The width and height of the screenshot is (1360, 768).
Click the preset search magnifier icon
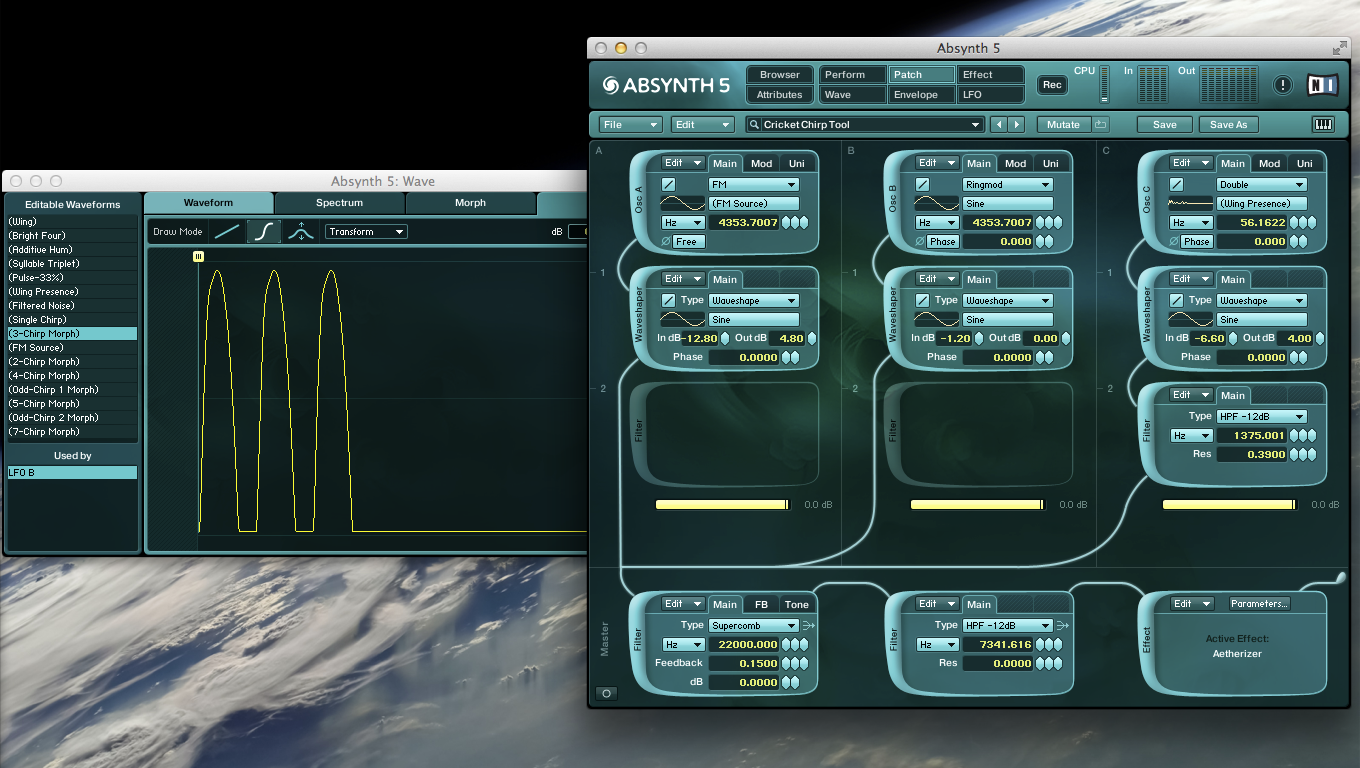coord(755,125)
